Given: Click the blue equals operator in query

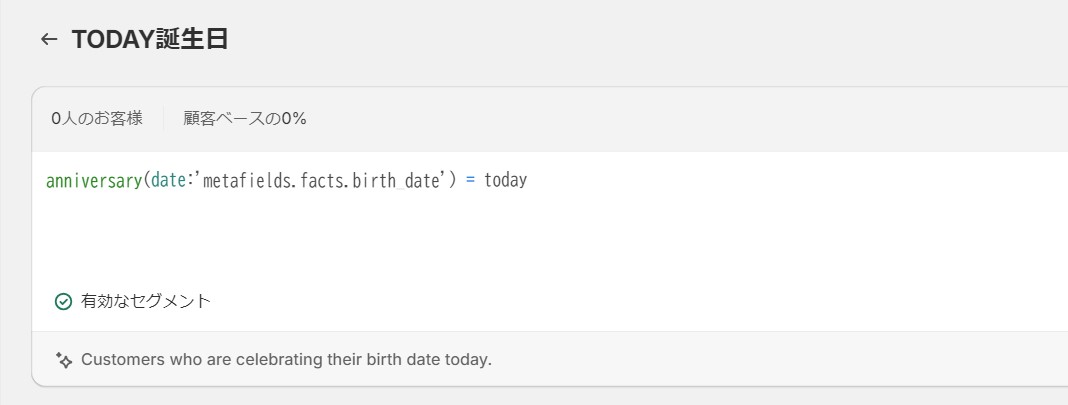Looking at the screenshot, I should [x=470, y=181].
